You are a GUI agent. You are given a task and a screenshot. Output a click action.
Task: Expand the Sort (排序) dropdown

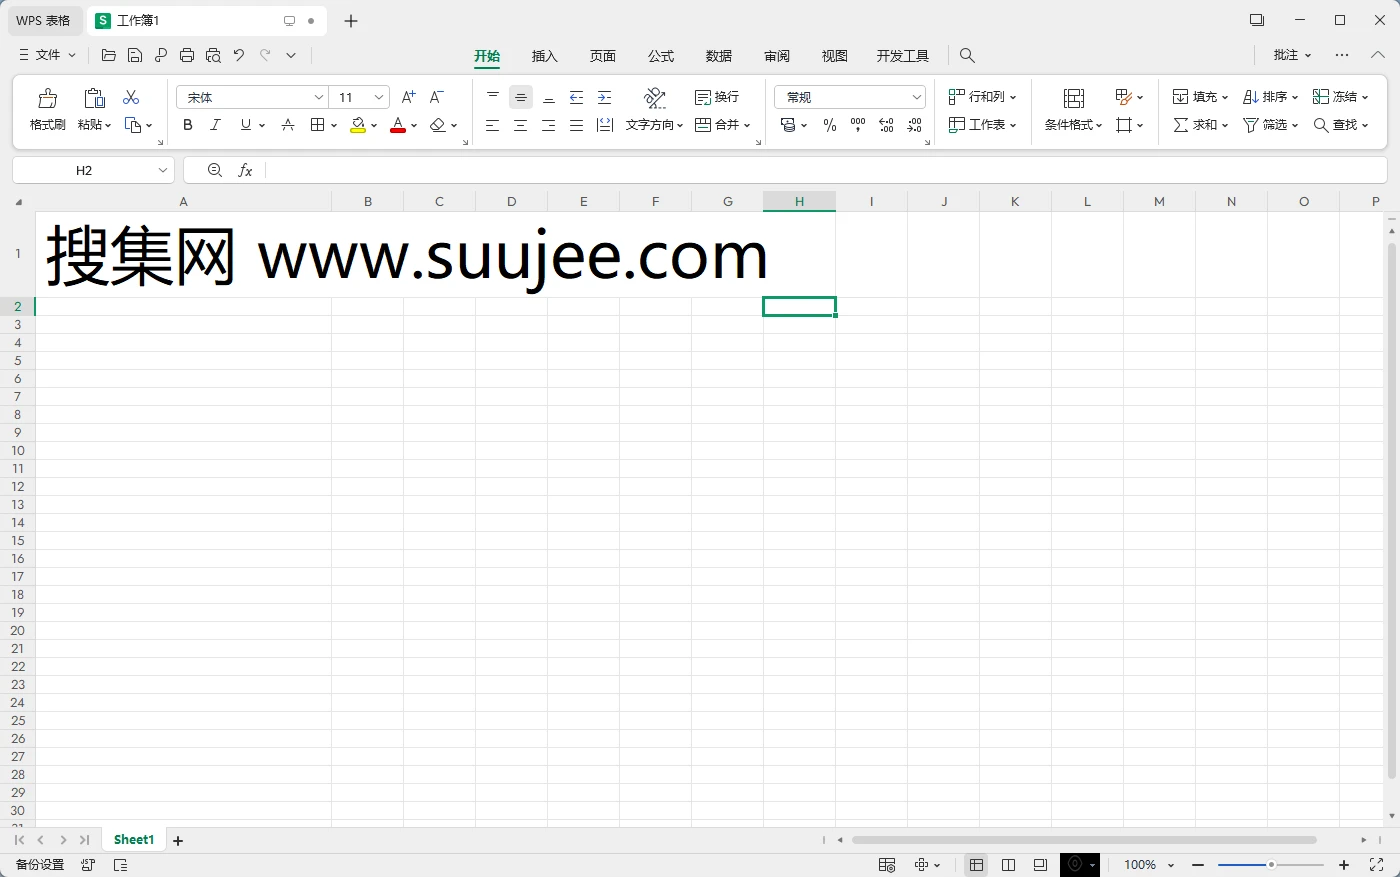pyautogui.click(x=1294, y=97)
